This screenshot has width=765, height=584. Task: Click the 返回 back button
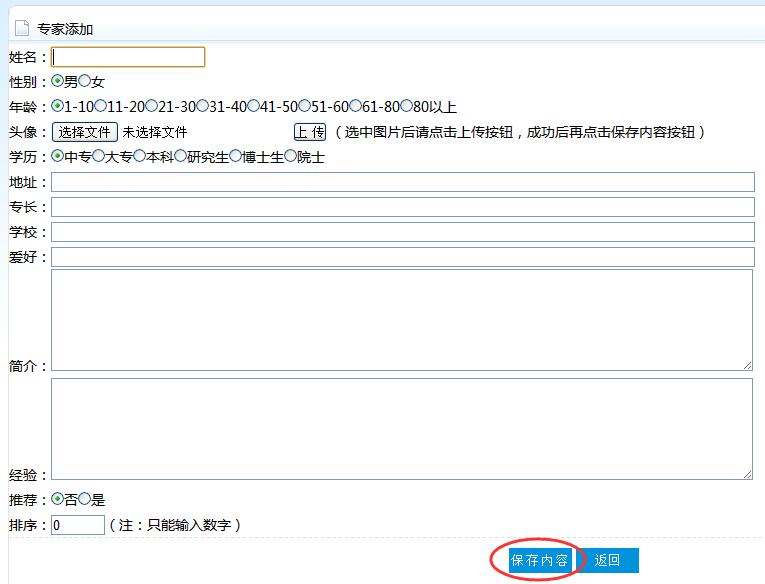(608, 560)
